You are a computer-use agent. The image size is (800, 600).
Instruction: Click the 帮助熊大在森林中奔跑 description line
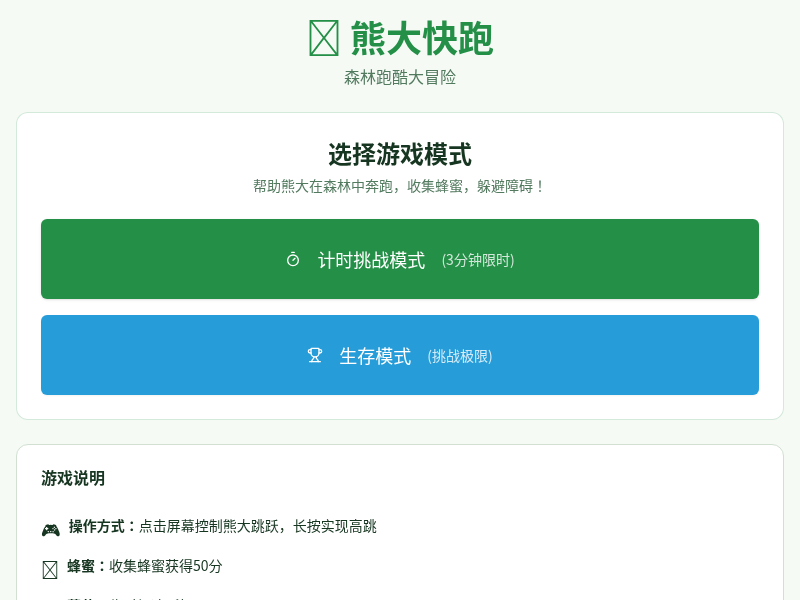[x=400, y=186]
